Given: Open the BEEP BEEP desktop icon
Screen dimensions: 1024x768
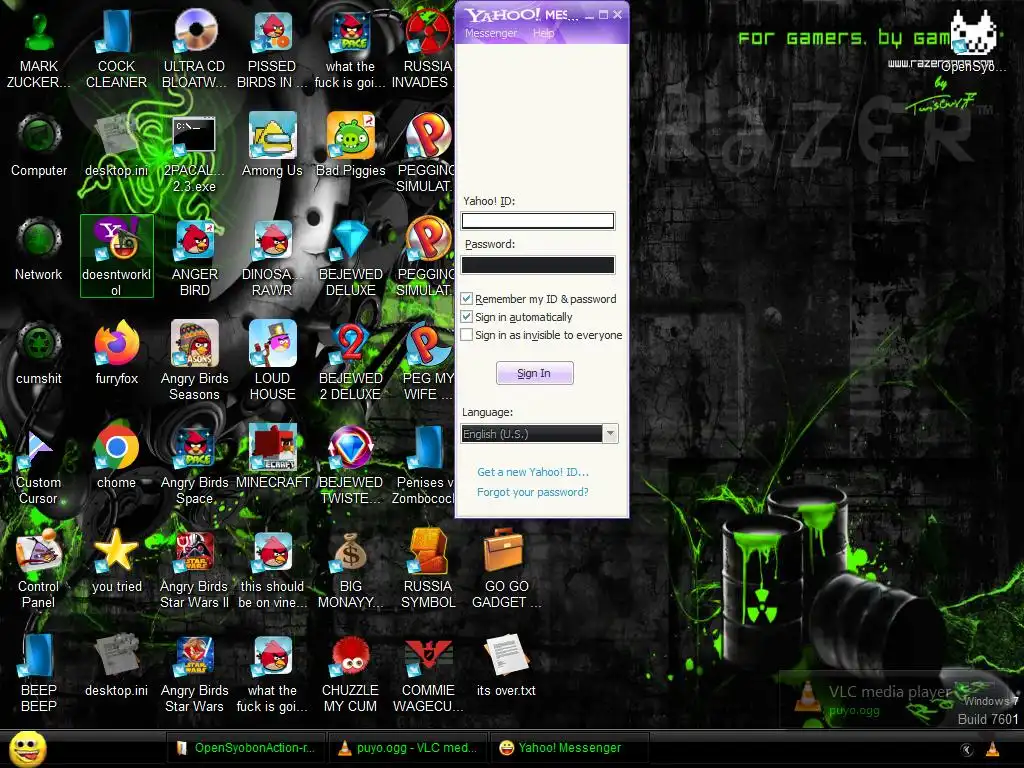Looking at the screenshot, I should 37,656.
